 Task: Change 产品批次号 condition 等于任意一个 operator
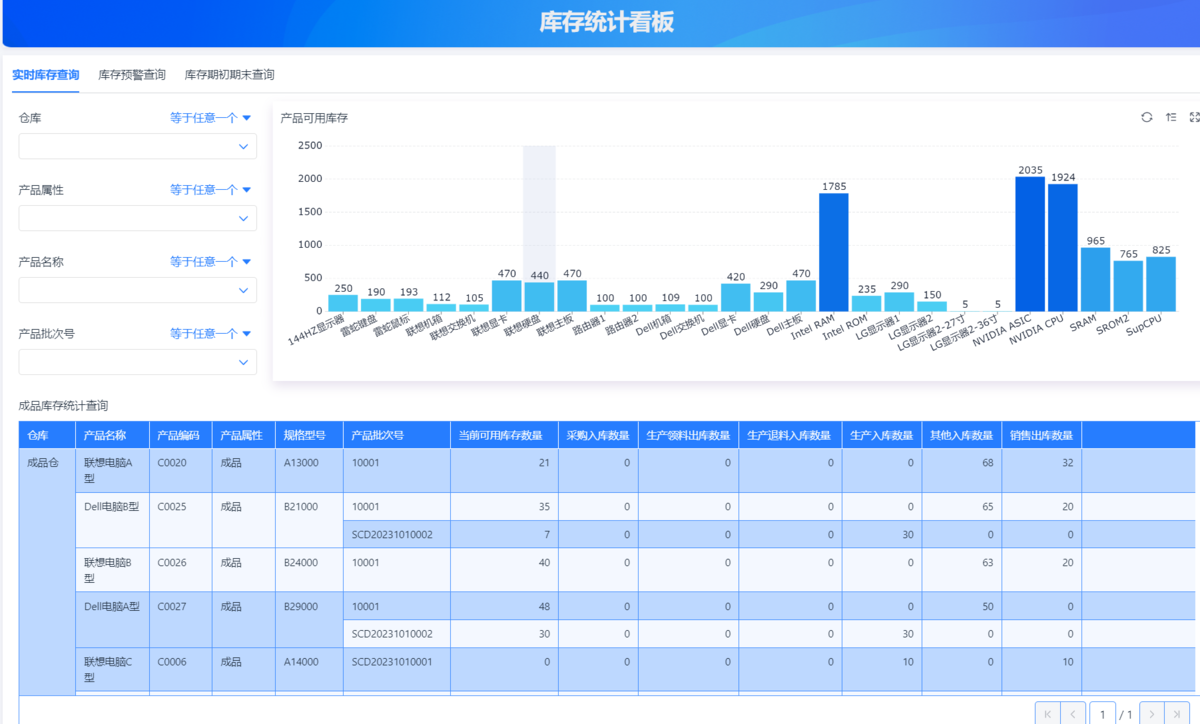point(210,334)
